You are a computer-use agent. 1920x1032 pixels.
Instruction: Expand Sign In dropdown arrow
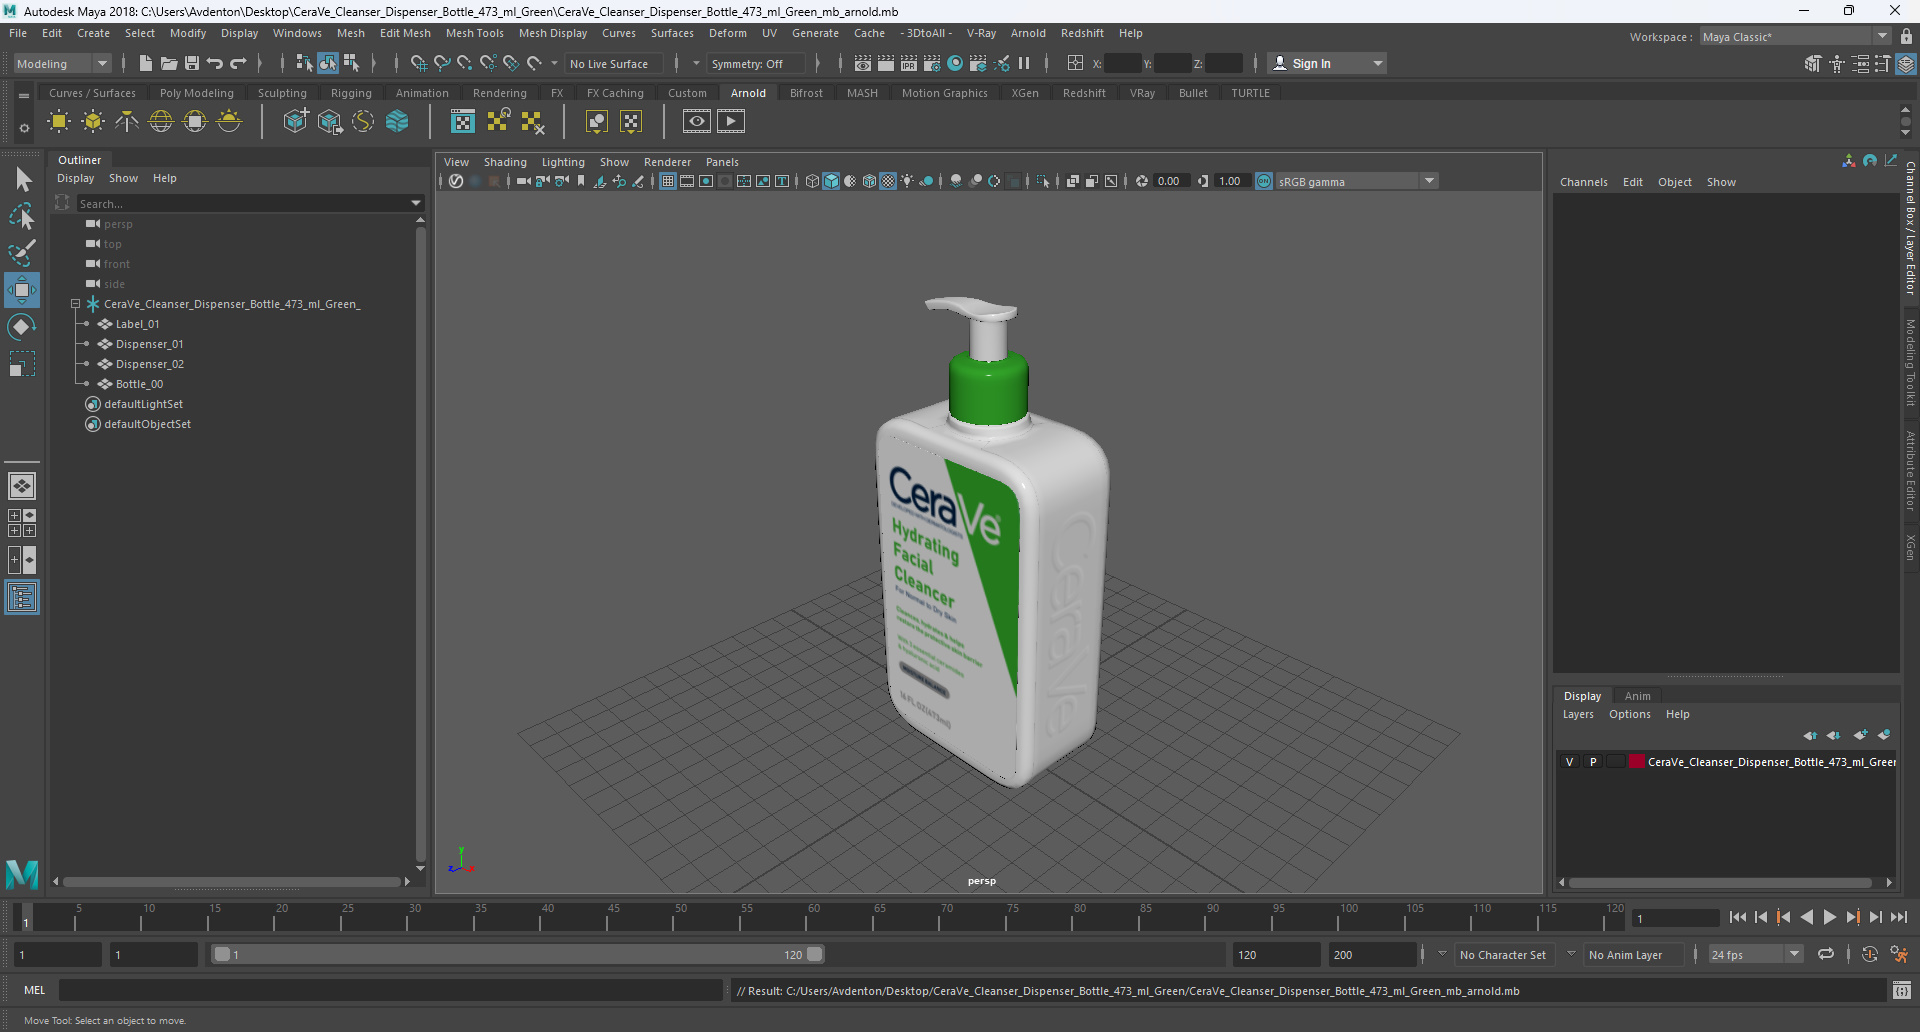(1378, 63)
